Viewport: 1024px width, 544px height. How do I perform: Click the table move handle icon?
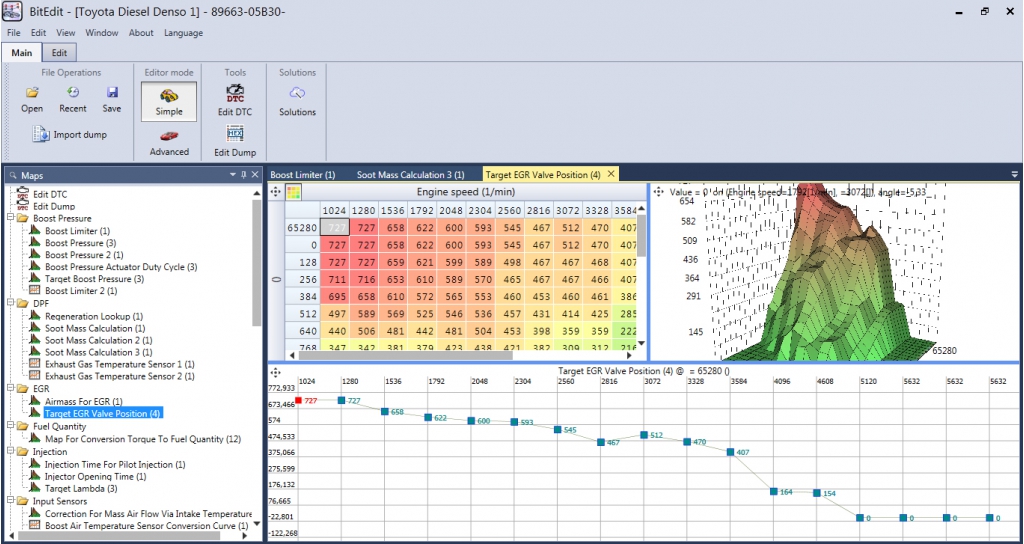(x=276, y=192)
